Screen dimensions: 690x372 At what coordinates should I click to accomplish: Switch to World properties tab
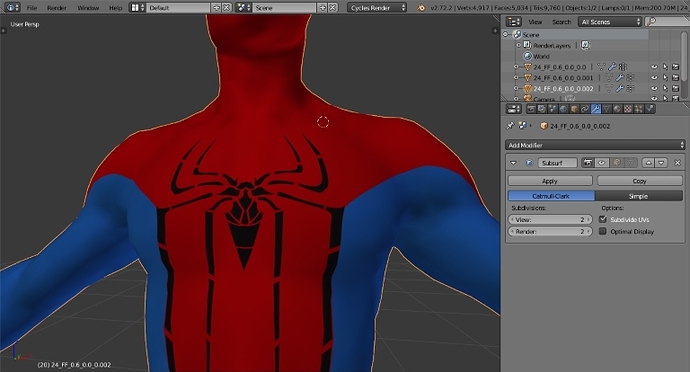(x=563, y=109)
